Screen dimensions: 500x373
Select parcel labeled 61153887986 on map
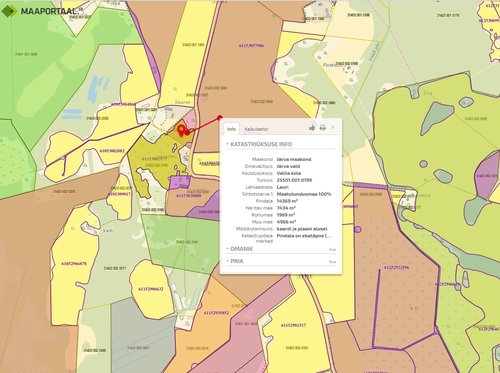pyautogui.click(x=251, y=45)
